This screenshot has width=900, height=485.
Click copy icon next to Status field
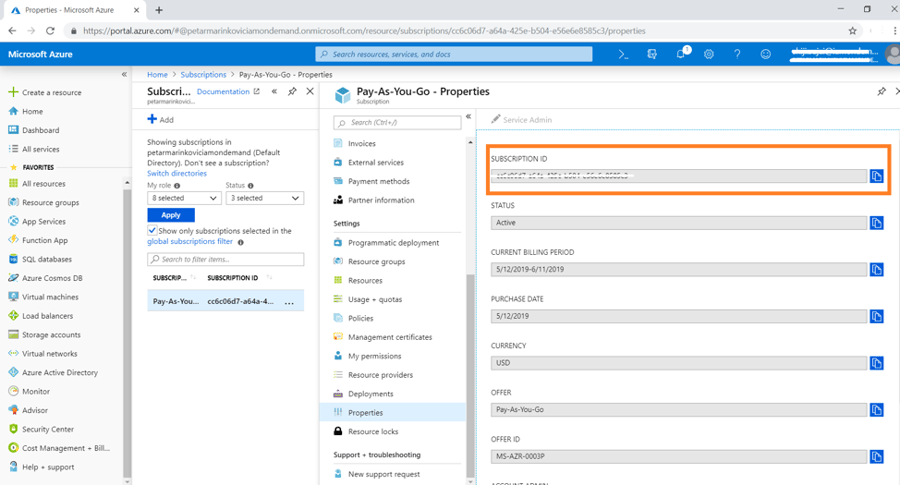[x=876, y=223]
